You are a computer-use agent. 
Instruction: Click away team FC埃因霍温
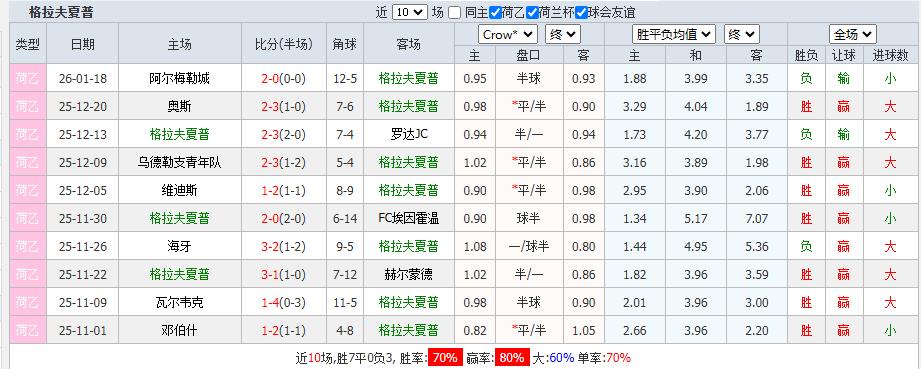click(x=409, y=219)
